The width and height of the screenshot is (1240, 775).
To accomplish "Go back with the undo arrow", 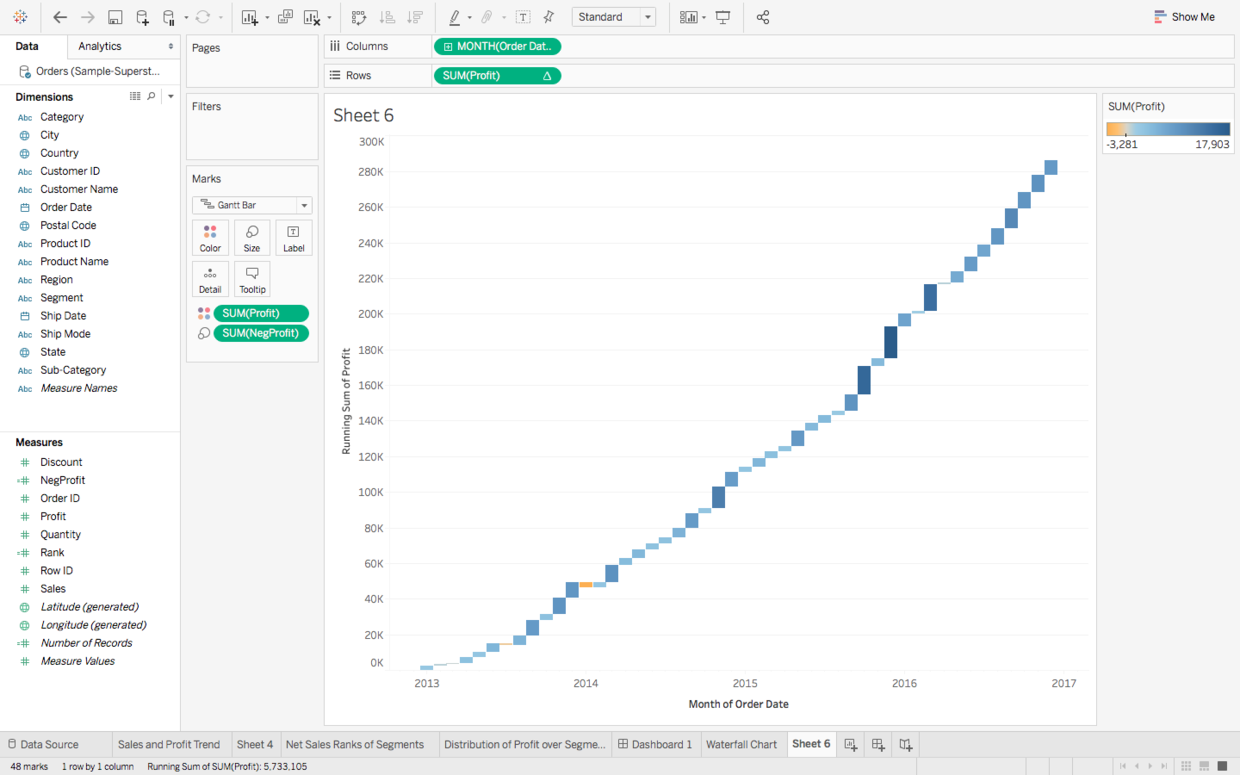I will click(60, 17).
